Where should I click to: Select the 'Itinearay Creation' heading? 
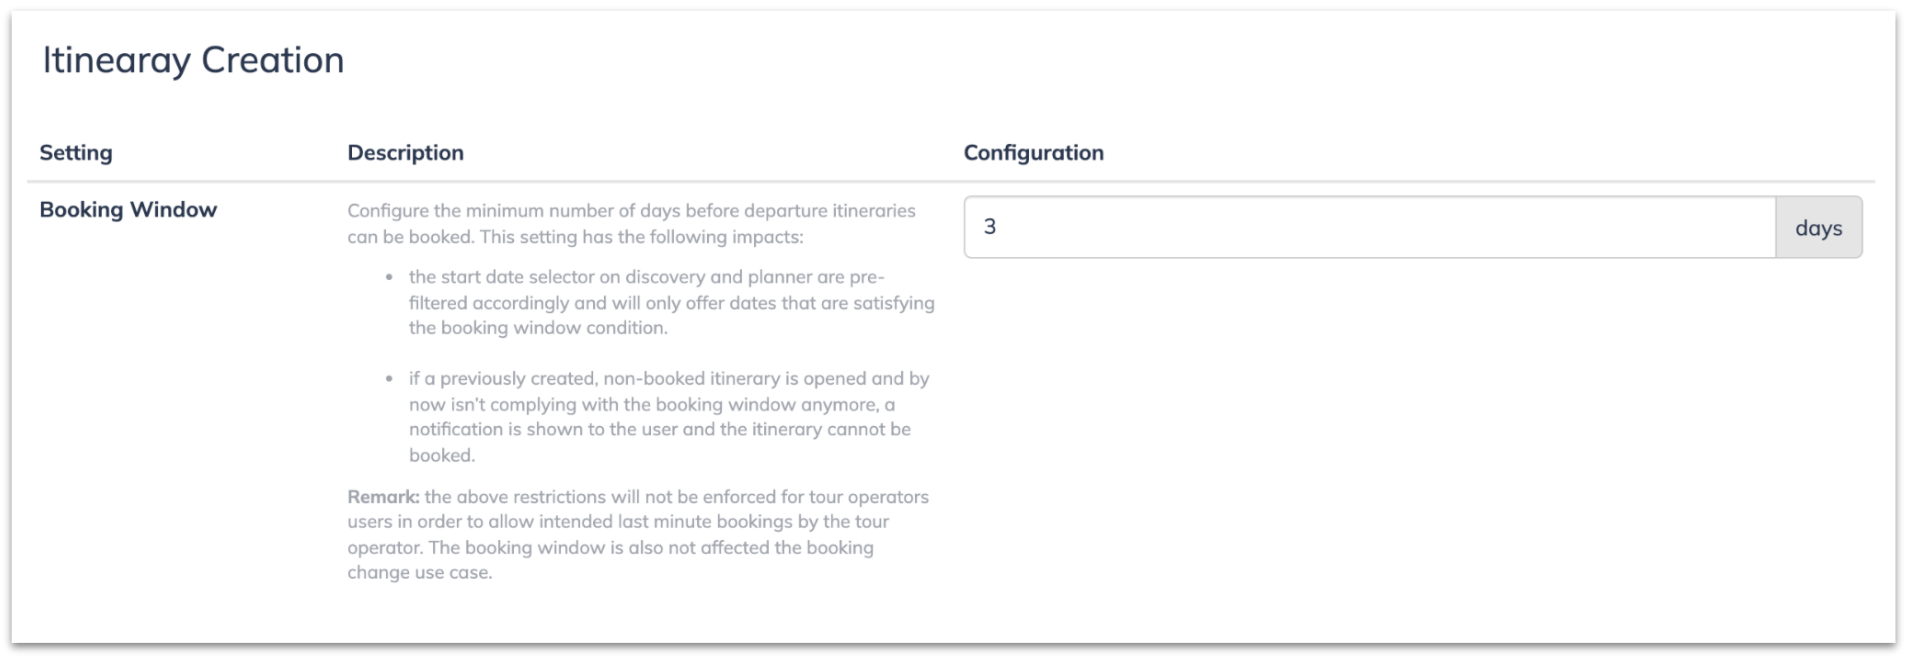coord(193,60)
